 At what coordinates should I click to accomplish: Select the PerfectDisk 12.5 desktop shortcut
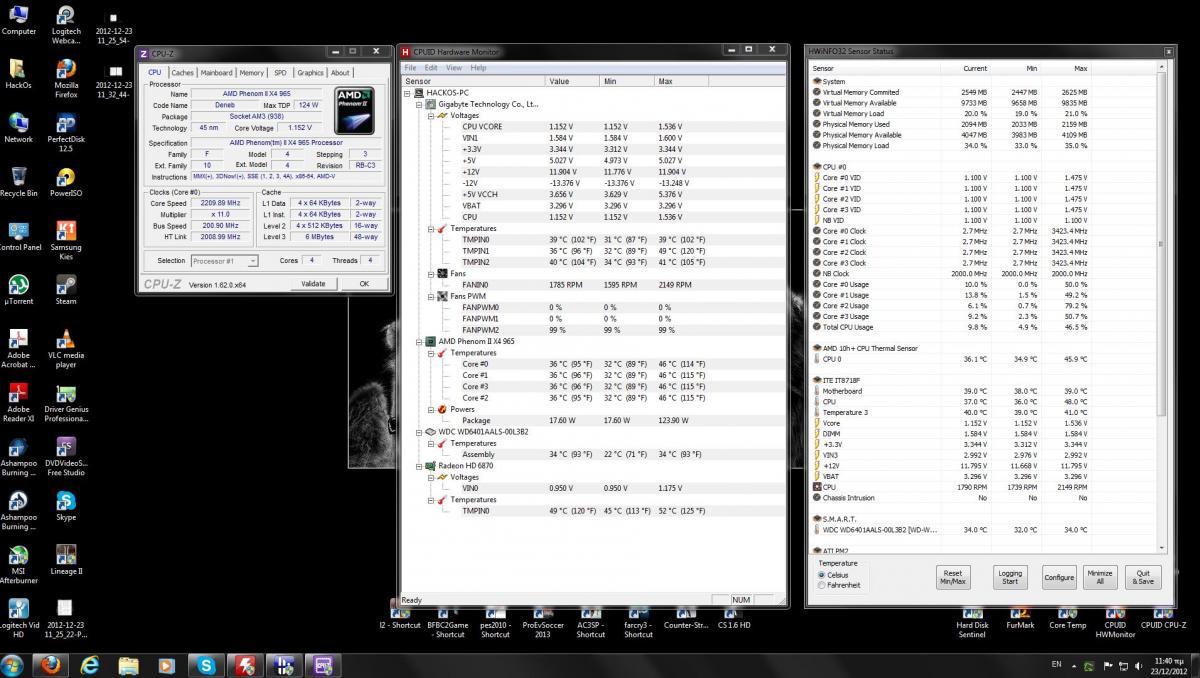point(66,133)
